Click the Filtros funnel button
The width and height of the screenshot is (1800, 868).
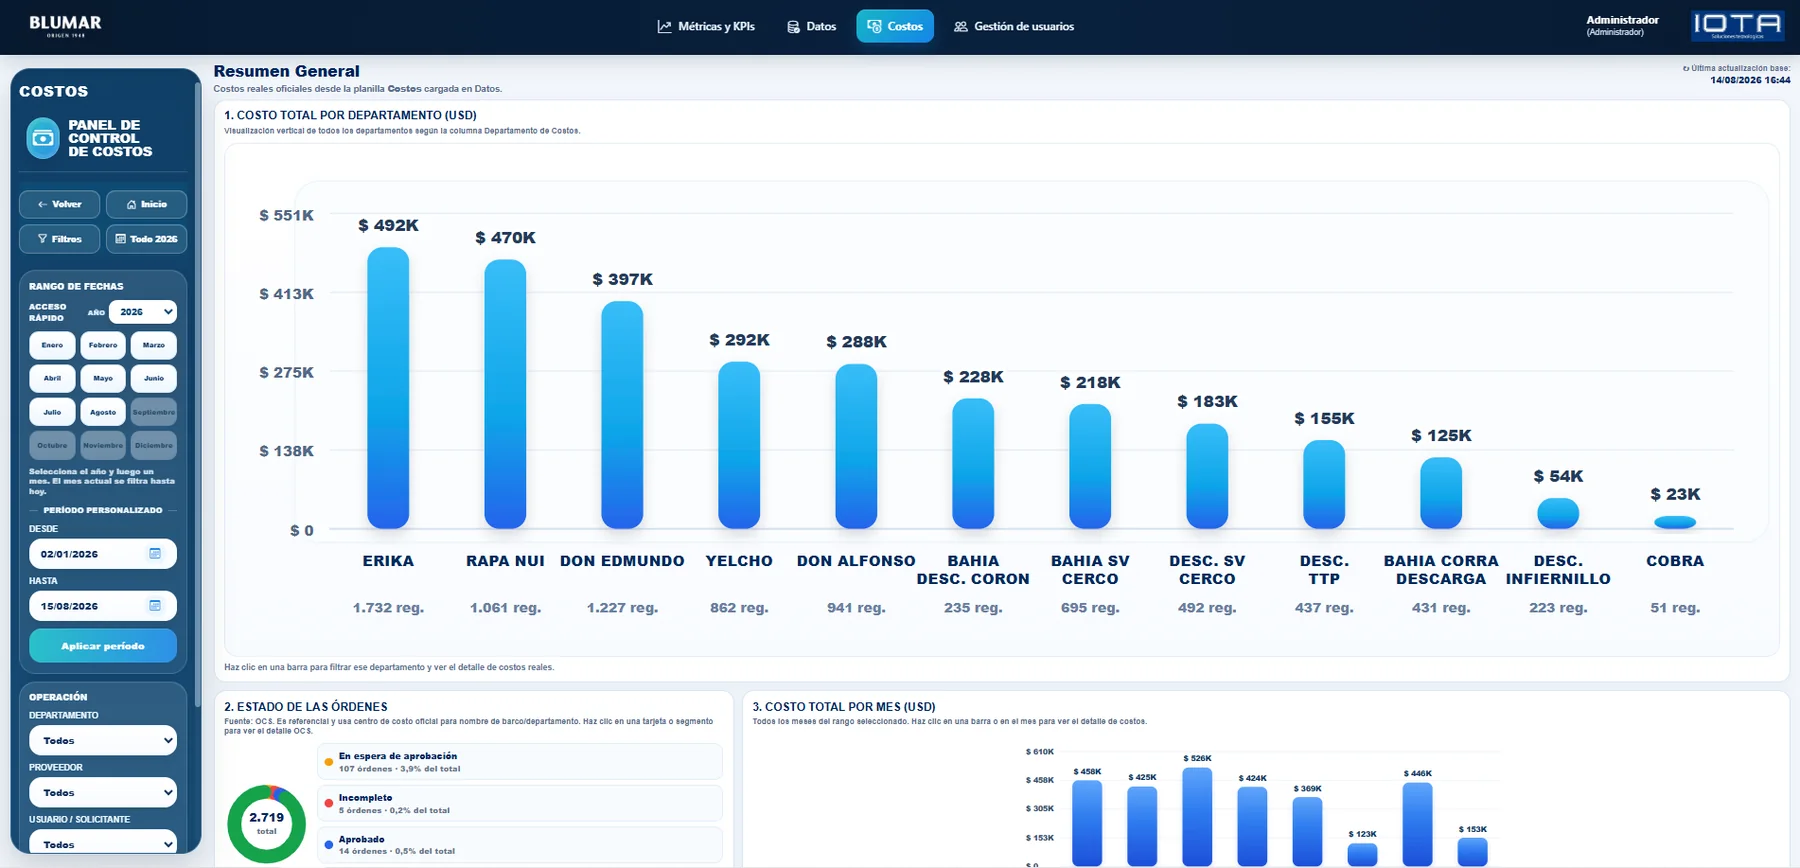59,239
